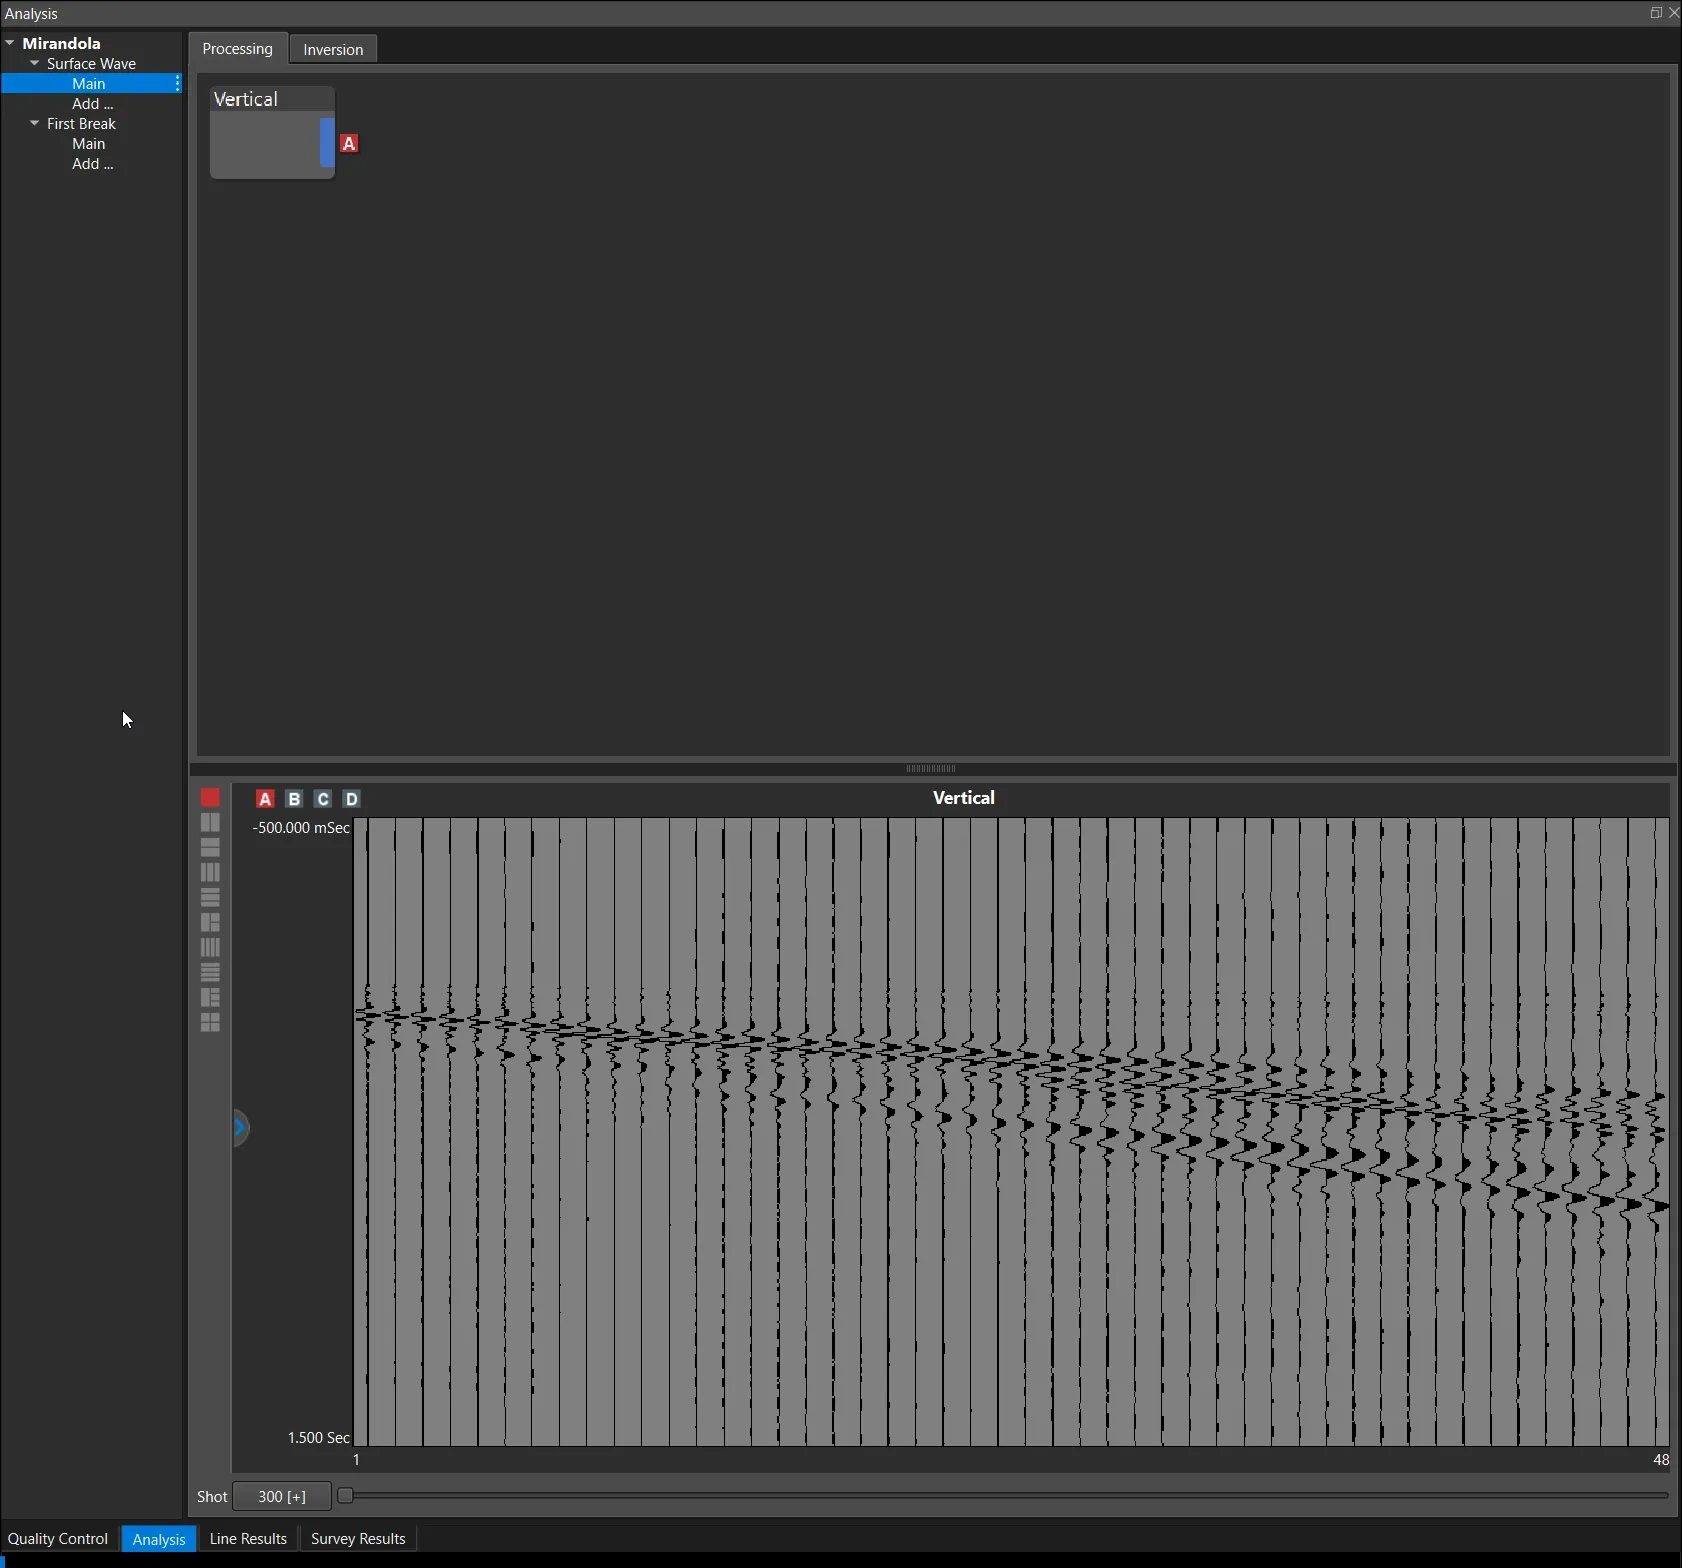Click Add ... under Surface Wave
Image resolution: width=1682 pixels, height=1568 pixels.
tap(92, 104)
